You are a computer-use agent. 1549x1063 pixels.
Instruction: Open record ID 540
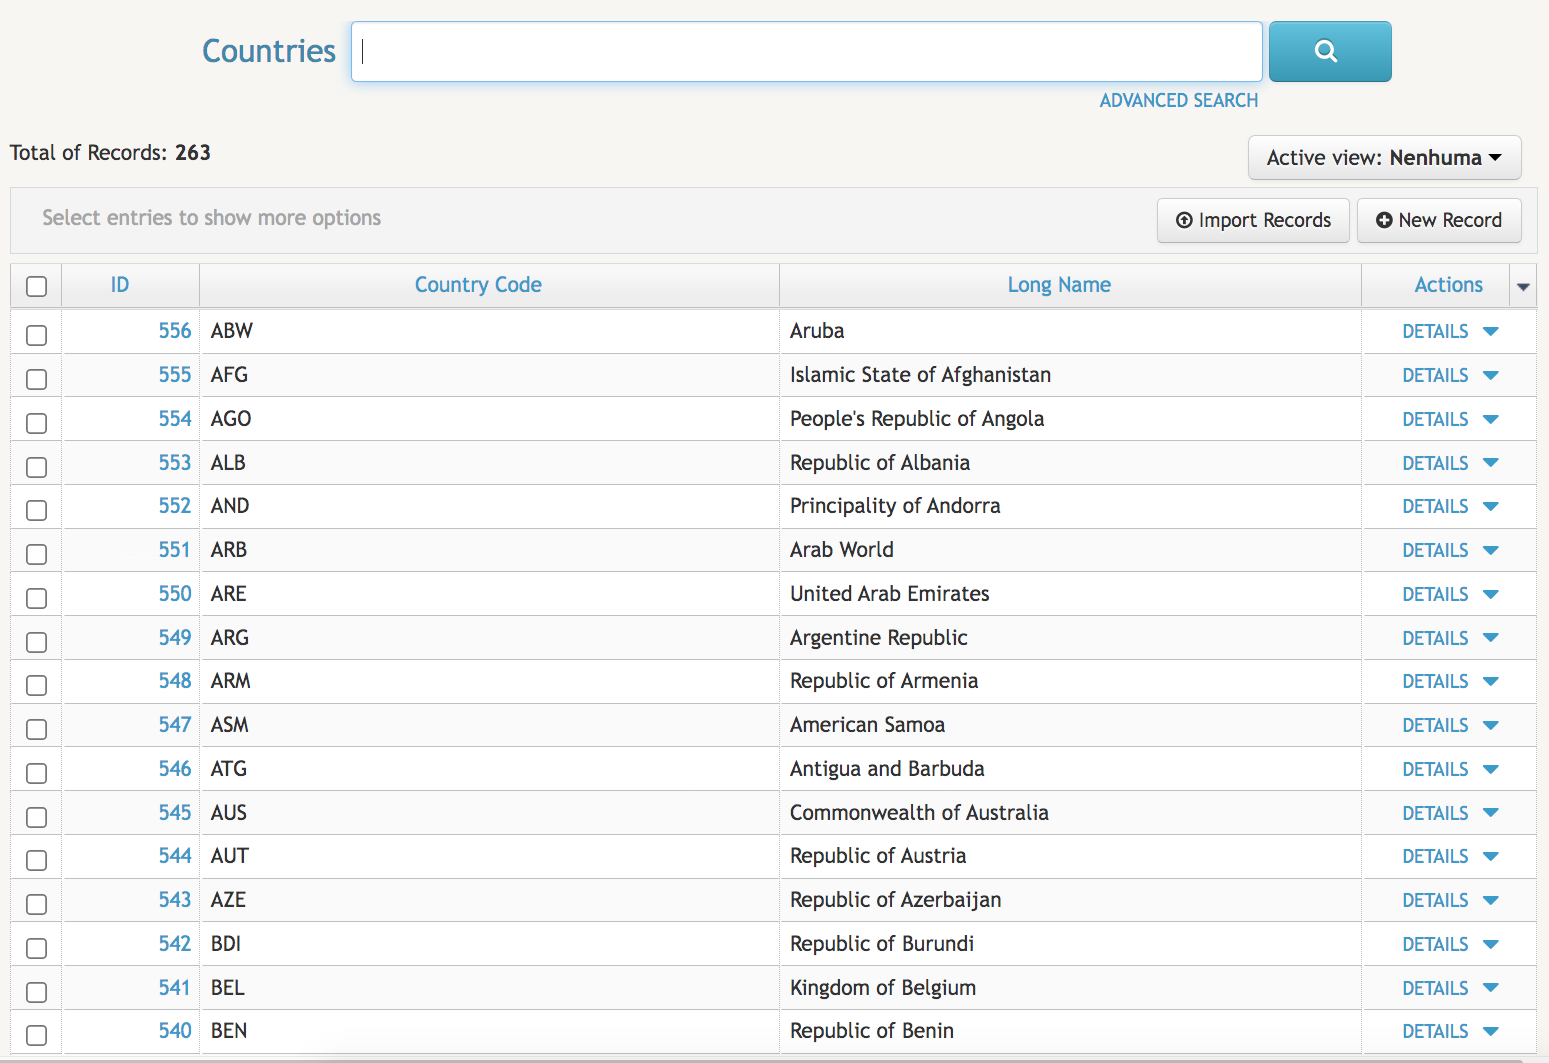(x=174, y=1031)
